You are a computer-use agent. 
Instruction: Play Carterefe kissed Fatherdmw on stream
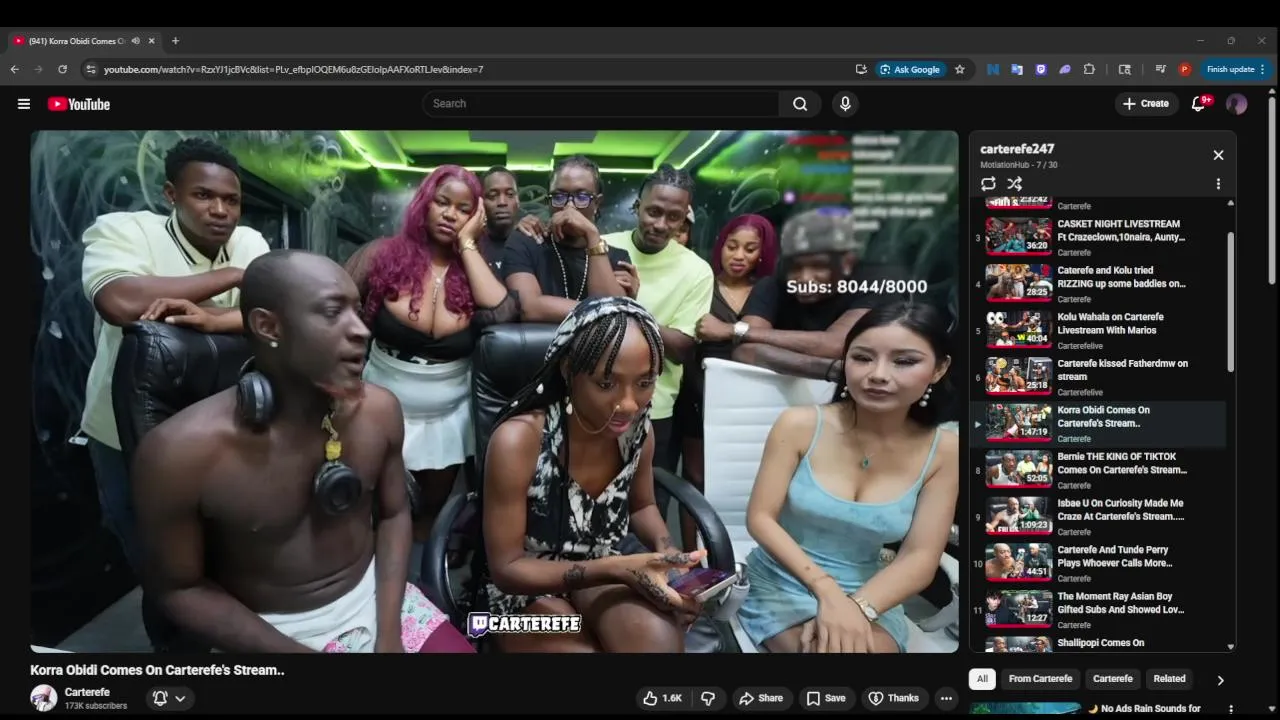[x=1097, y=378]
